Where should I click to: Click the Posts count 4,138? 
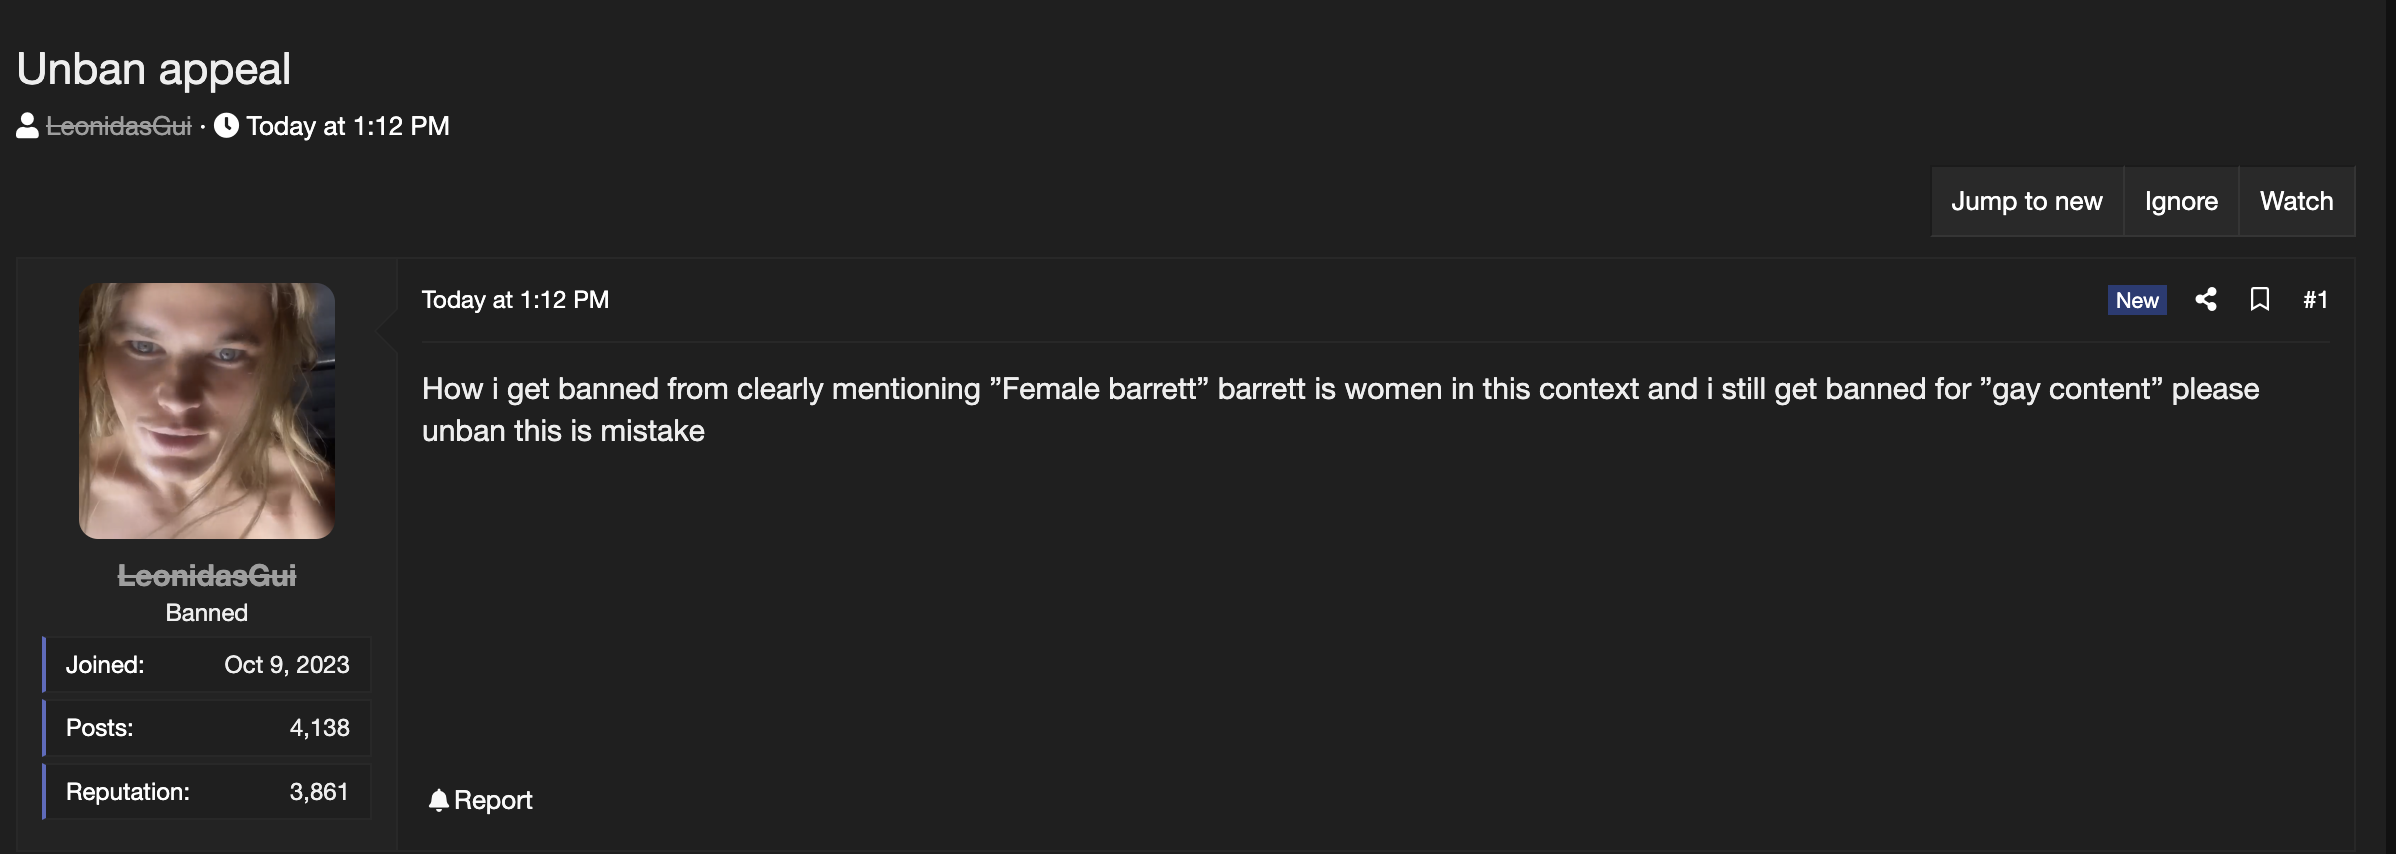tap(319, 728)
